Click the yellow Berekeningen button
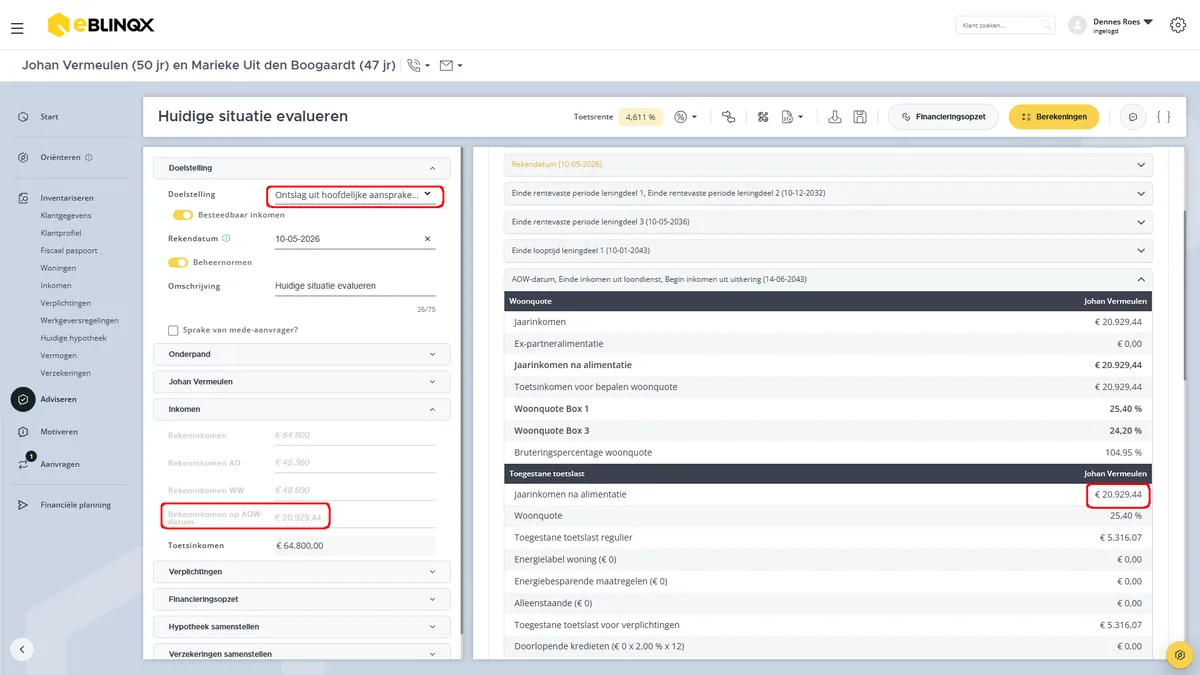1200x675 pixels. pyautogui.click(x=1054, y=117)
